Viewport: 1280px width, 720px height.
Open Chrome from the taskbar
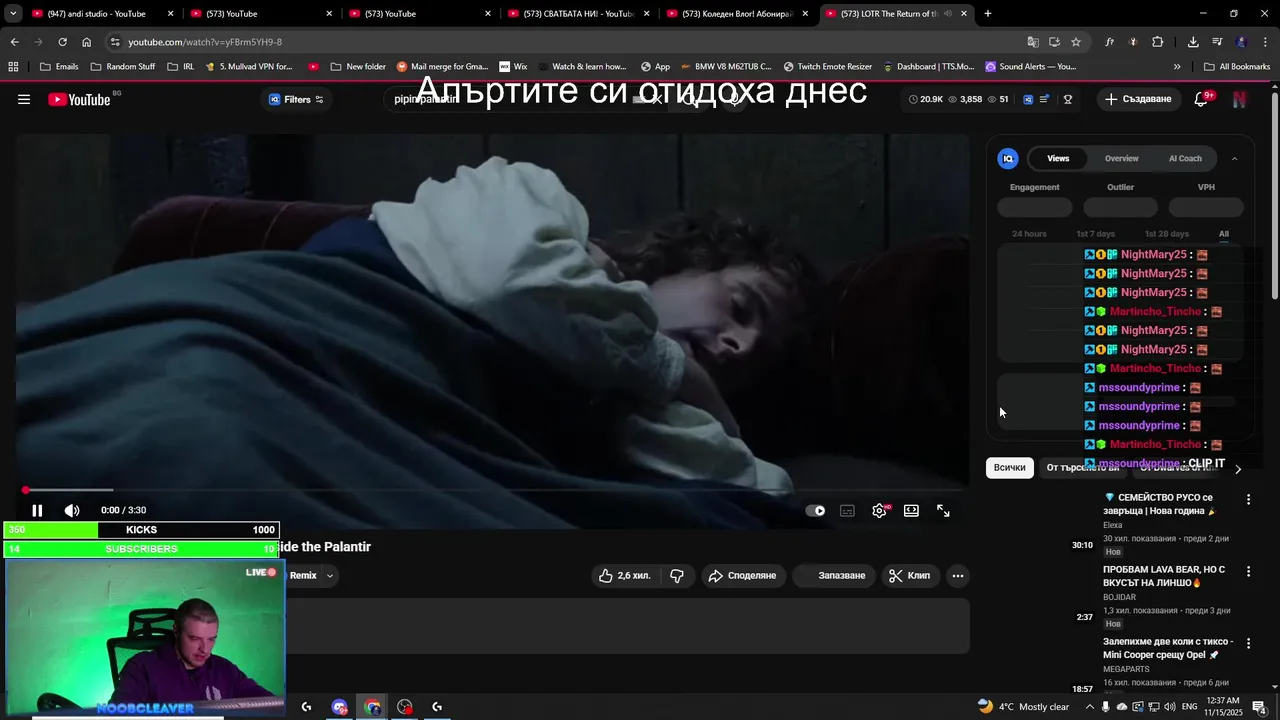coord(372,707)
